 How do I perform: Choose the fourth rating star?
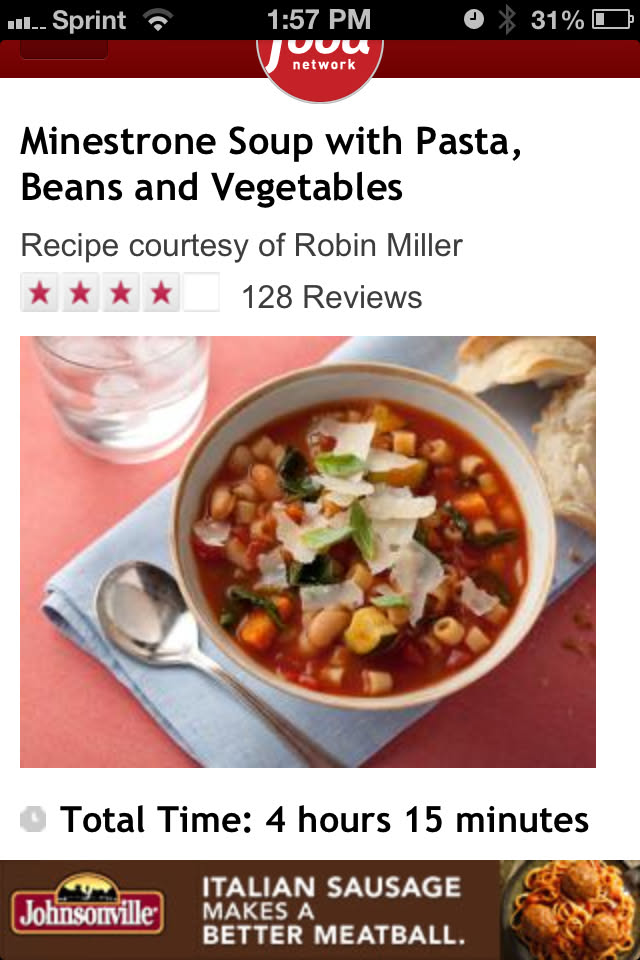160,294
